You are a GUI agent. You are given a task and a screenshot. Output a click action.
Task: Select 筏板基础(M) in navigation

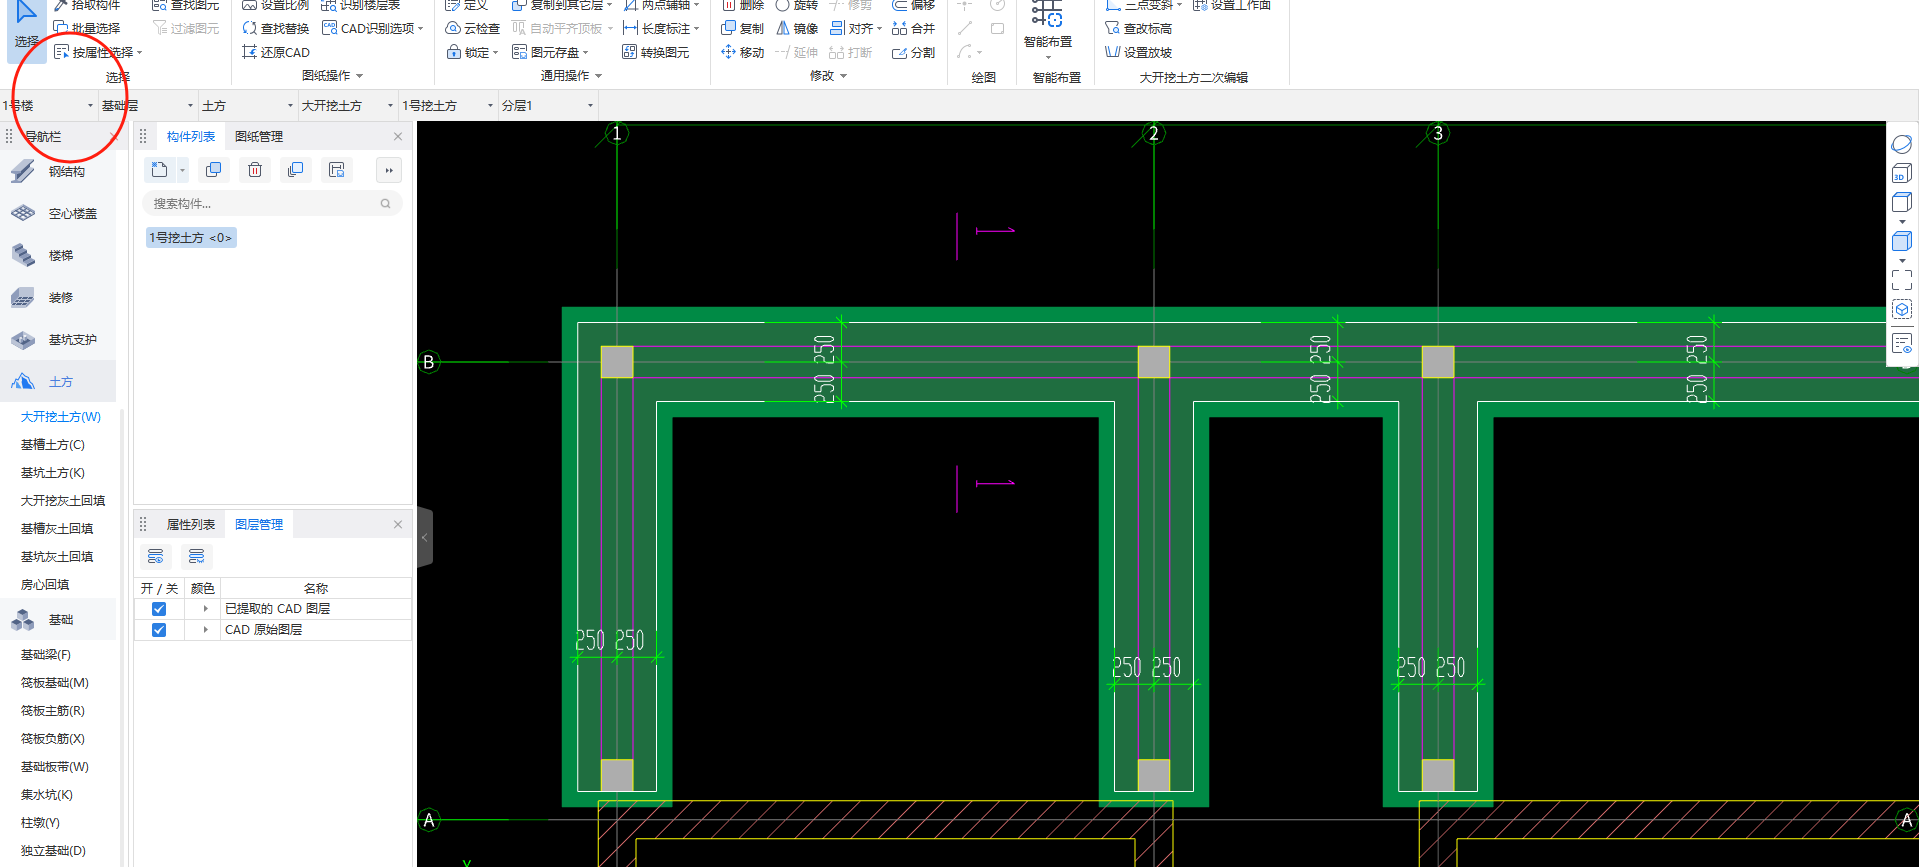click(x=55, y=683)
